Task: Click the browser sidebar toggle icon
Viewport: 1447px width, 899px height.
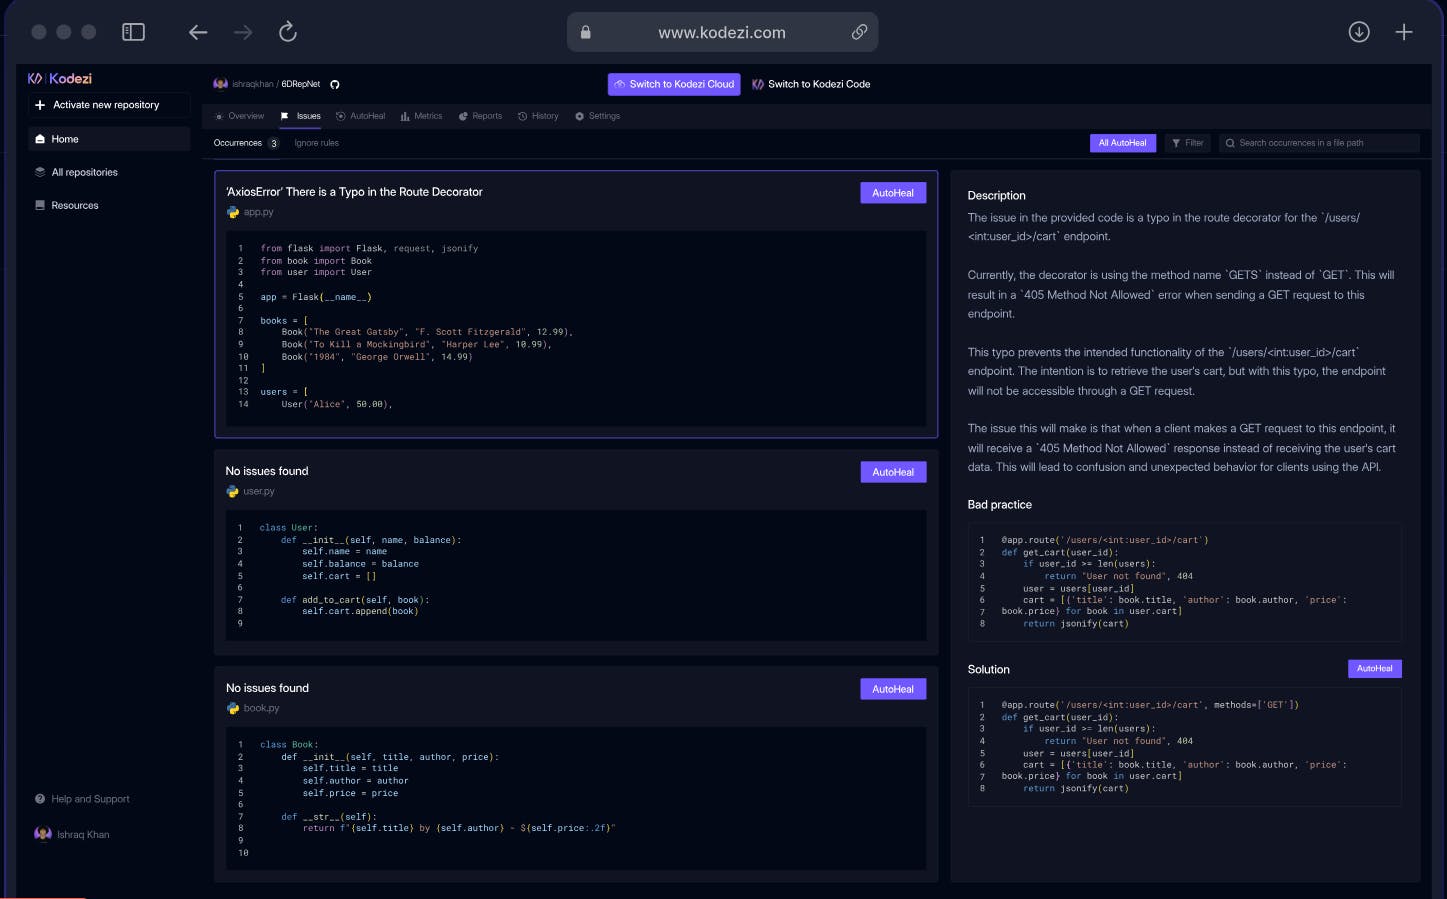Action: pyautogui.click(x=133, y=32)
